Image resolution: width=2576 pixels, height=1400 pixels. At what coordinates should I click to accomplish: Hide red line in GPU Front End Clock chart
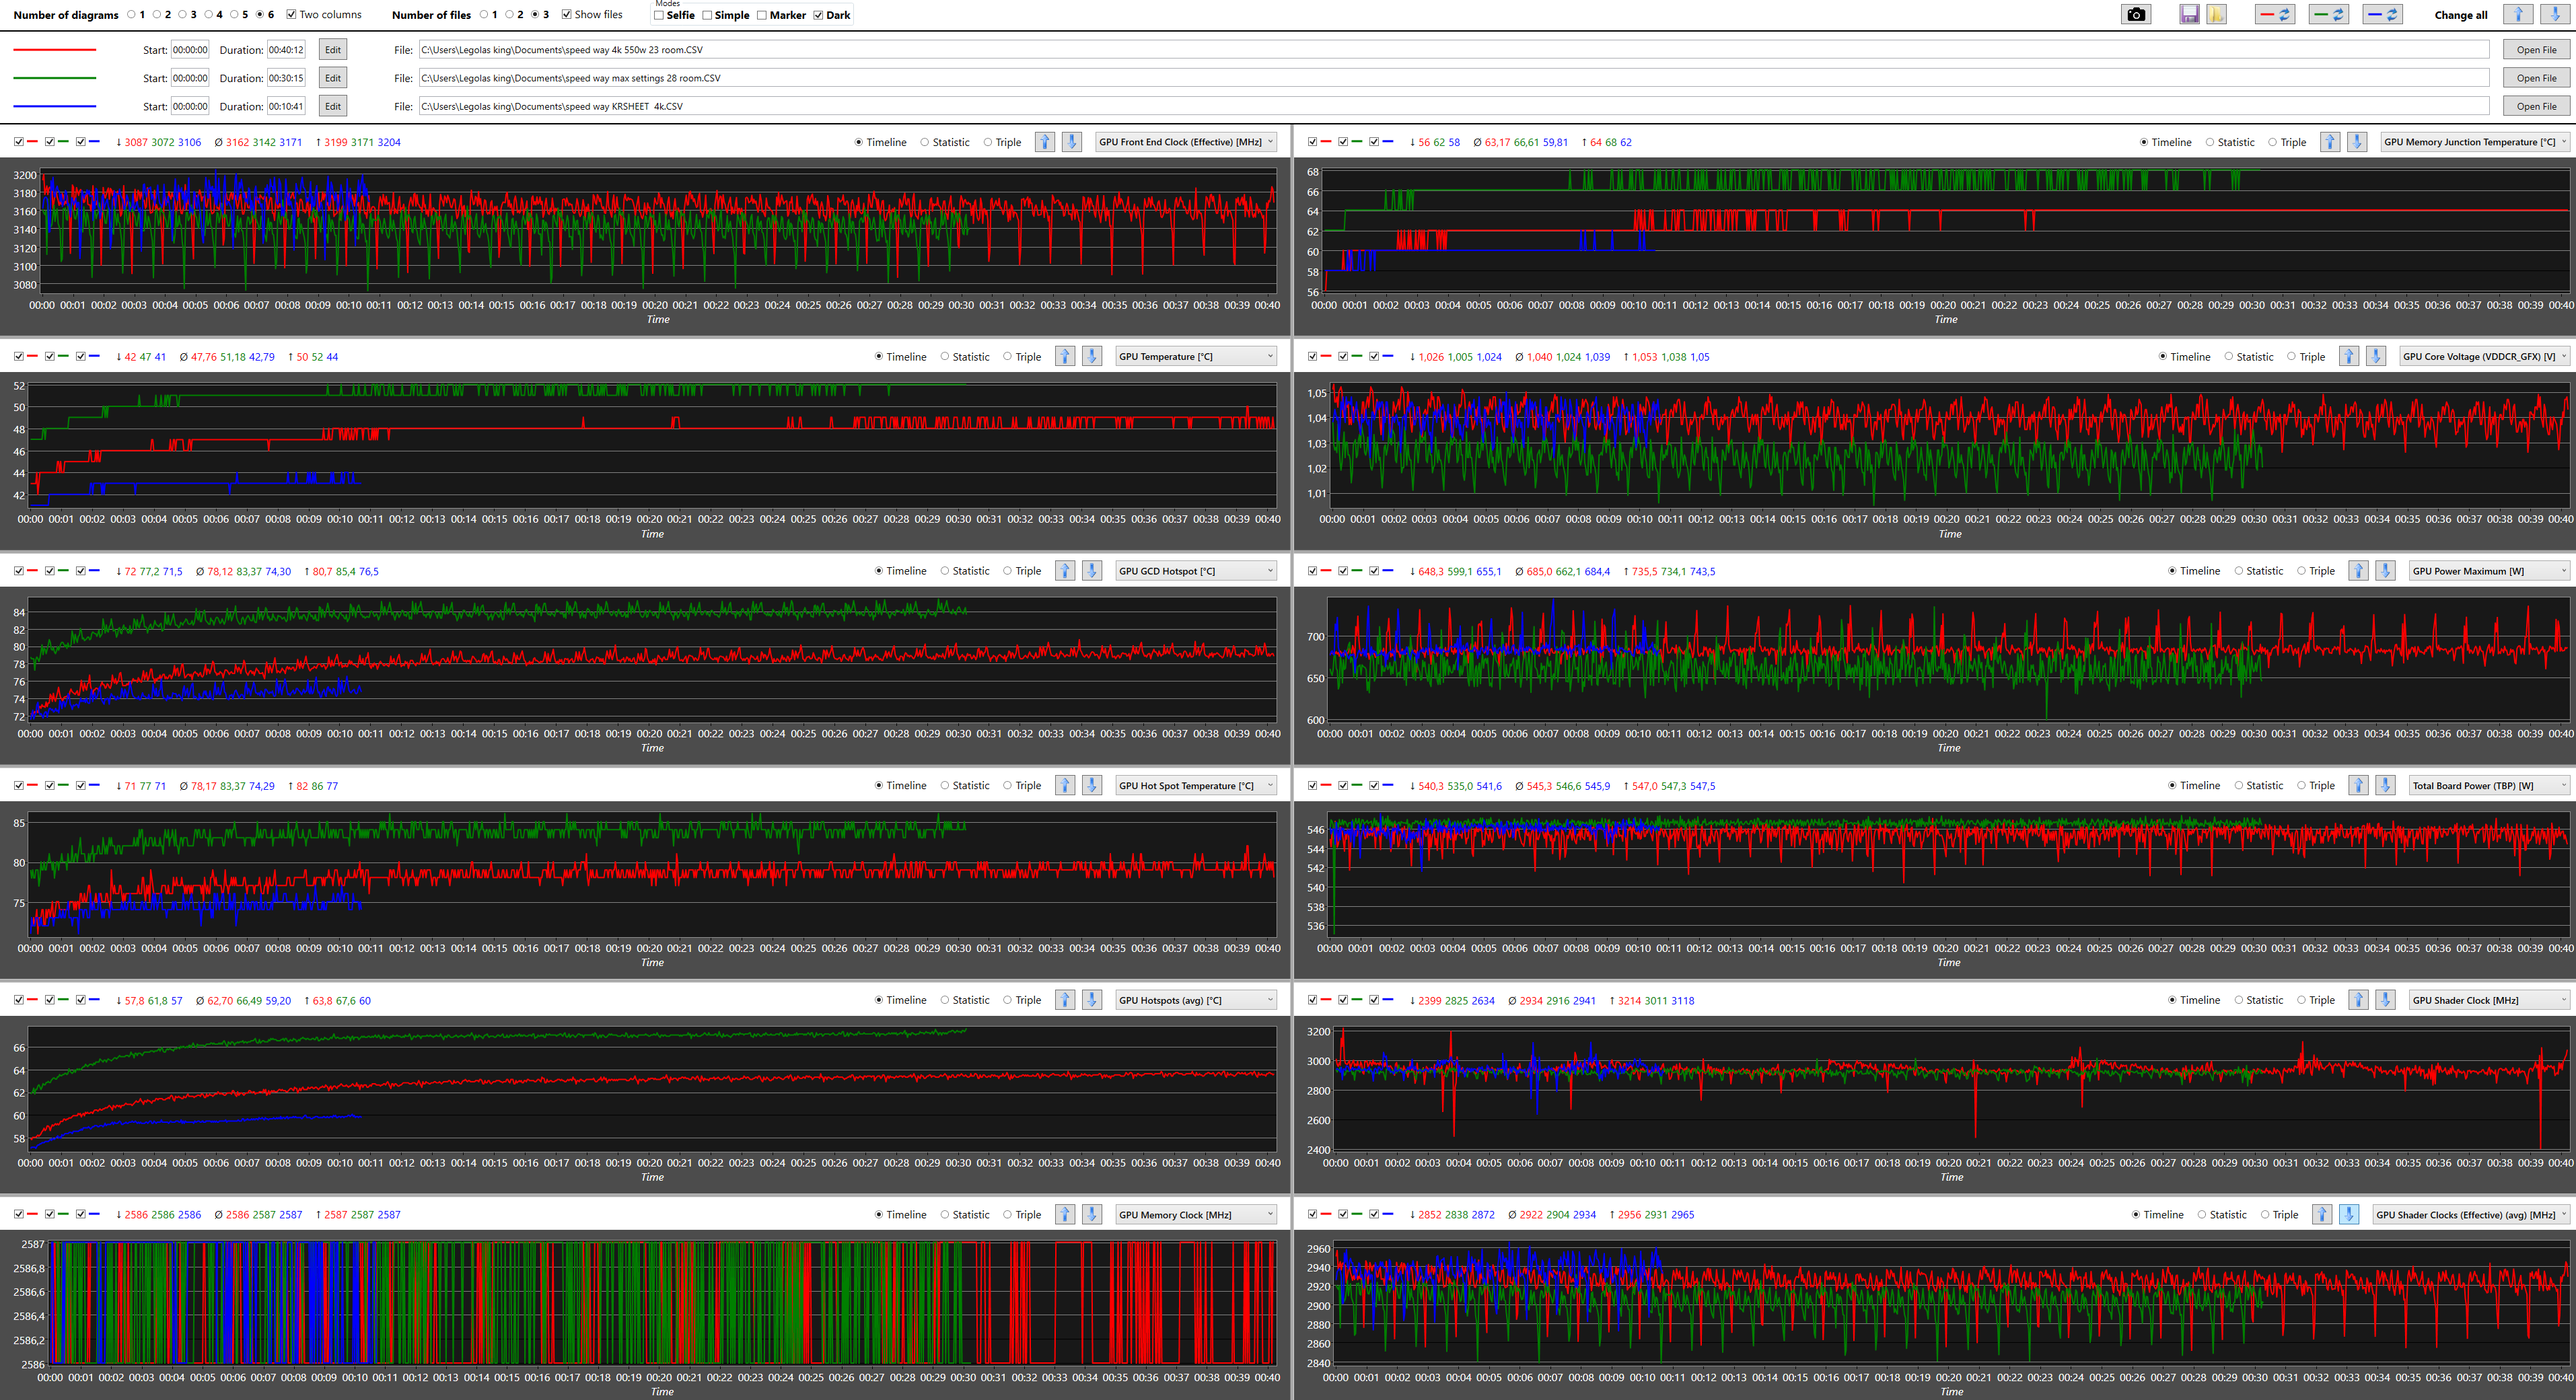[x=19, y=142]
